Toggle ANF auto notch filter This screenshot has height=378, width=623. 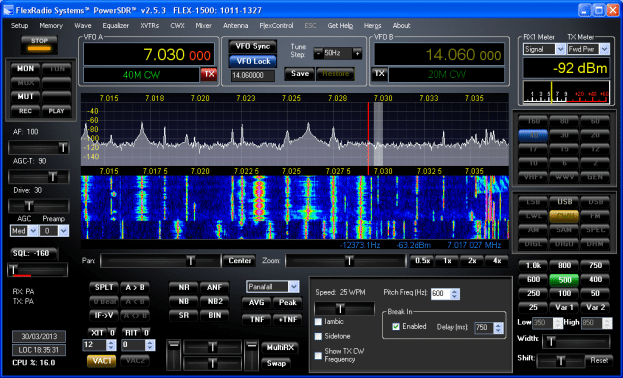pyautogui.click(x=215, y=287)
